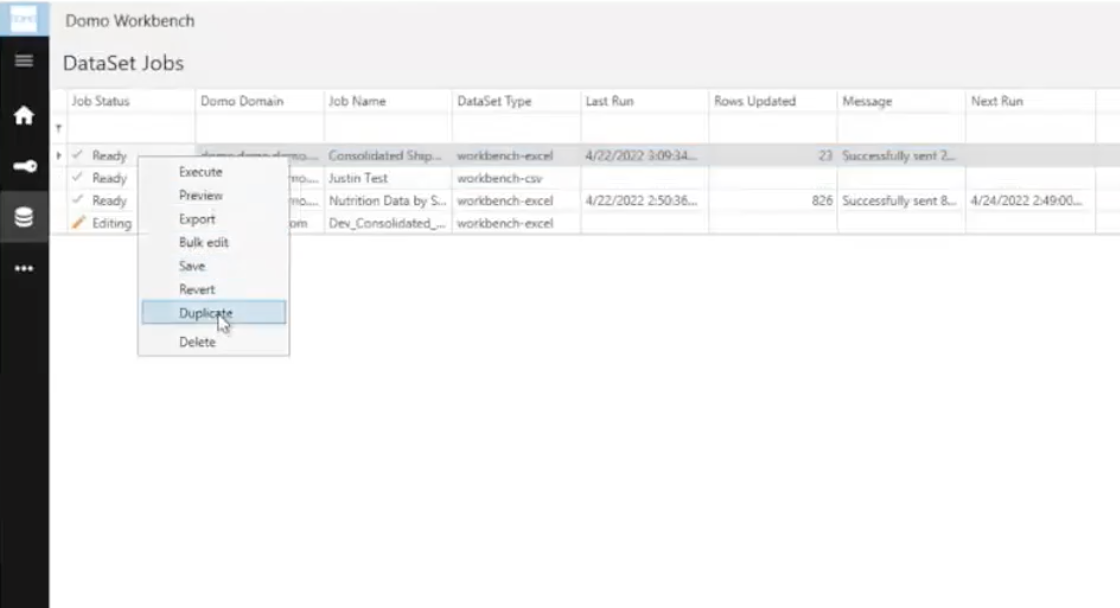Viewport: 1120px width, 608px height.
Task: Select the DataSet Jobs database icon
Action: [x=23, y=216]
